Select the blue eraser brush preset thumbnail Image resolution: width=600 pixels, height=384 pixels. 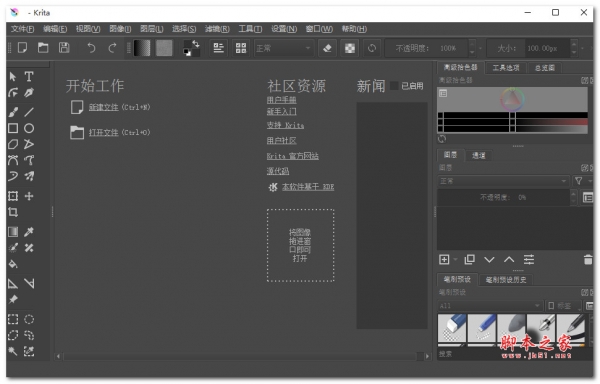pos(452,328)
